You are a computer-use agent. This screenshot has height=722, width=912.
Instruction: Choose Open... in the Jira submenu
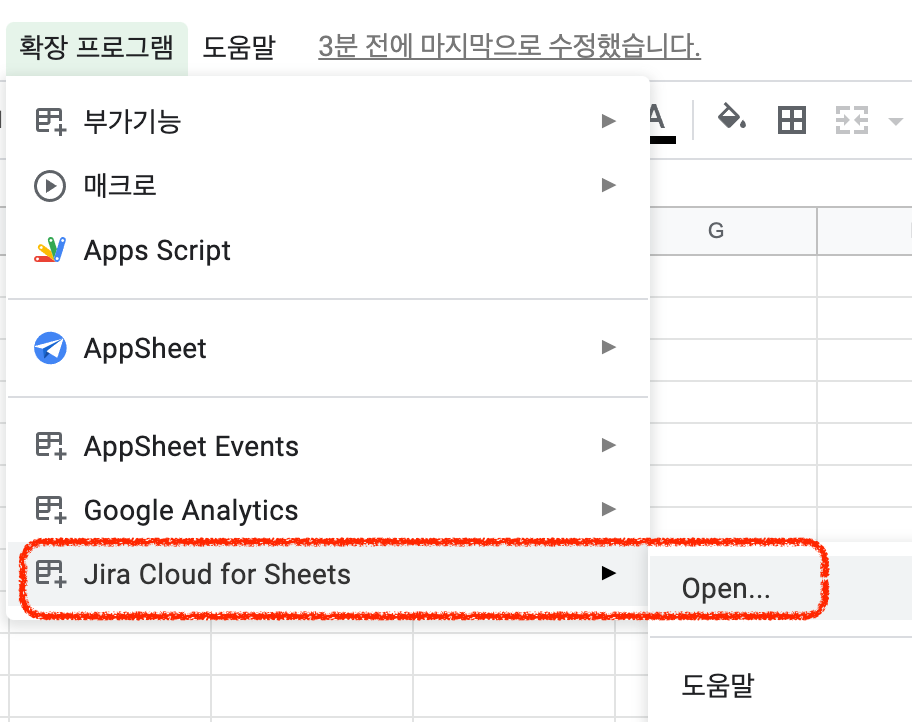click(x=781, y=588)
